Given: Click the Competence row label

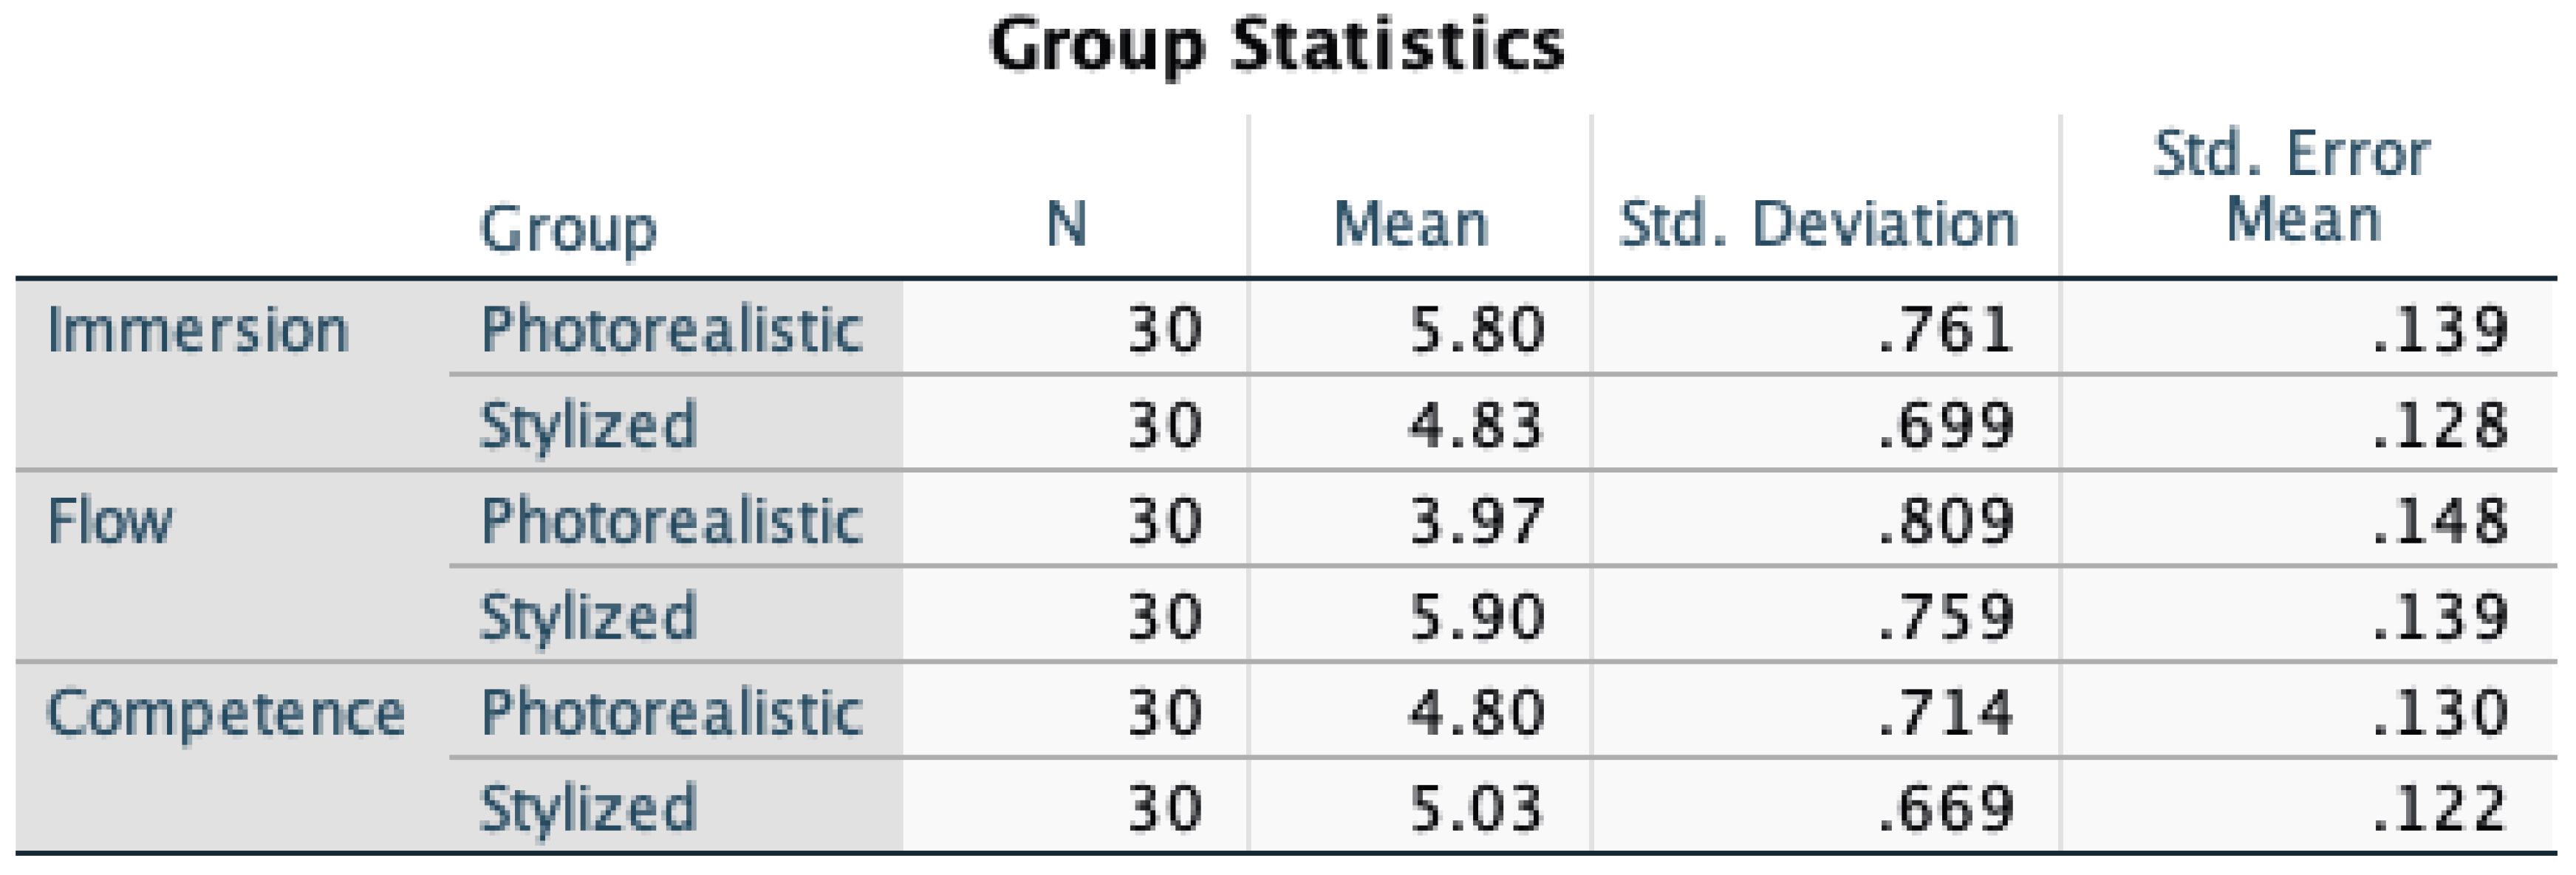Looking at the screenshot, I should click(x=226, y=713).
